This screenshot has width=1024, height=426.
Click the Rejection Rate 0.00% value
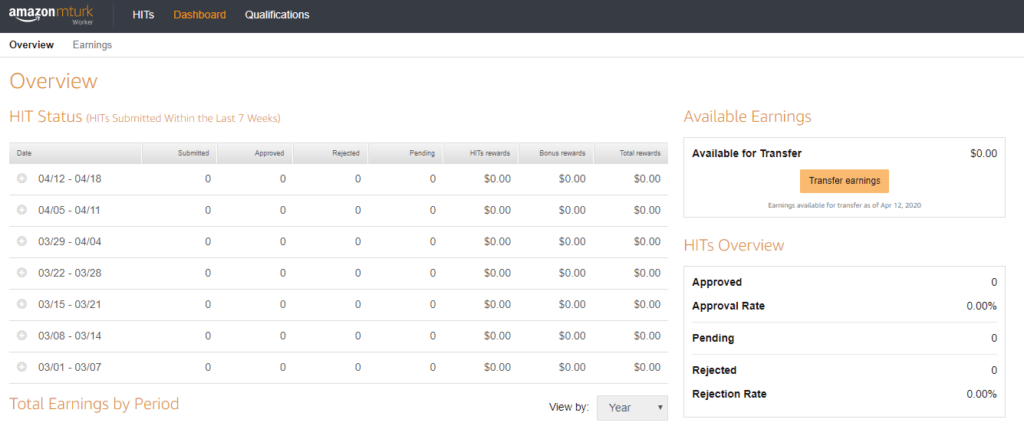(982, 394)
